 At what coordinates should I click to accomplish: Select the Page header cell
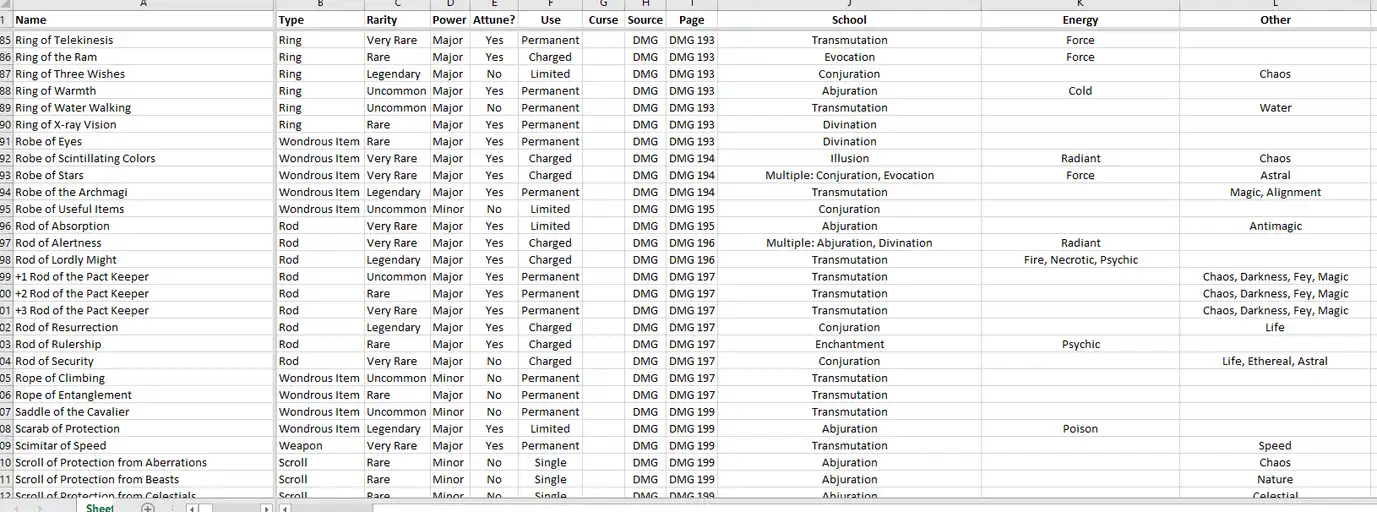[x=691, y=20]
